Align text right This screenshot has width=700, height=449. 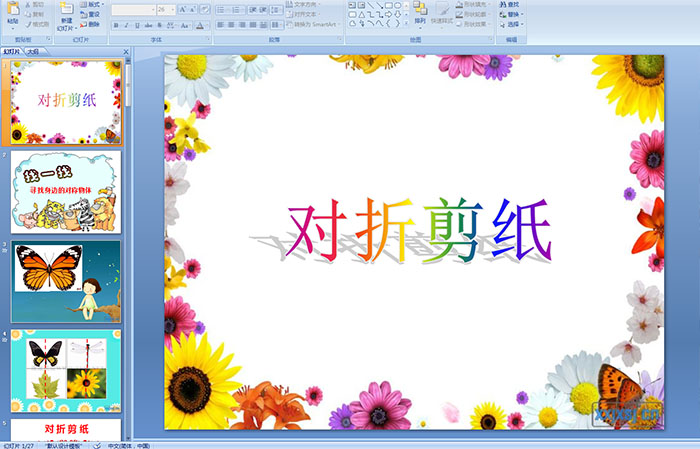[x=242, y=25]
